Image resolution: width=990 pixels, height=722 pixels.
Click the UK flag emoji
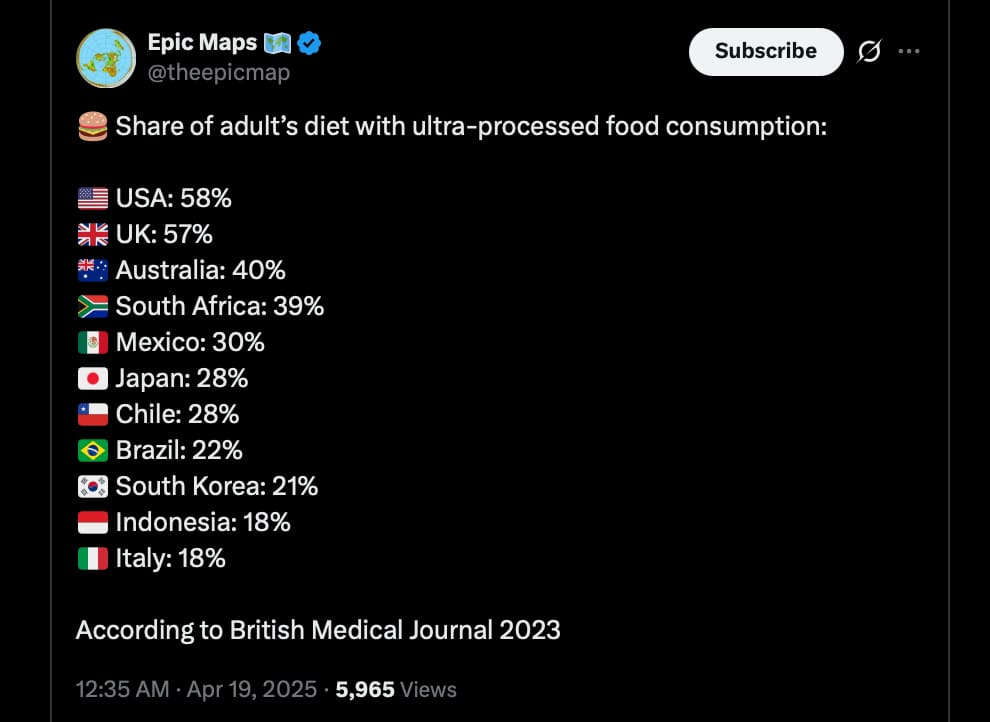93,234
